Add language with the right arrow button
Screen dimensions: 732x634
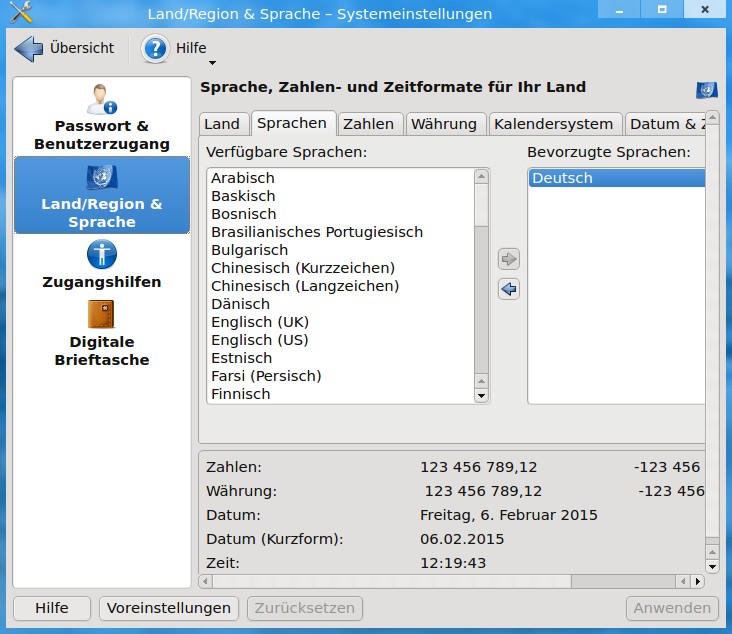(x=508, y=259)
